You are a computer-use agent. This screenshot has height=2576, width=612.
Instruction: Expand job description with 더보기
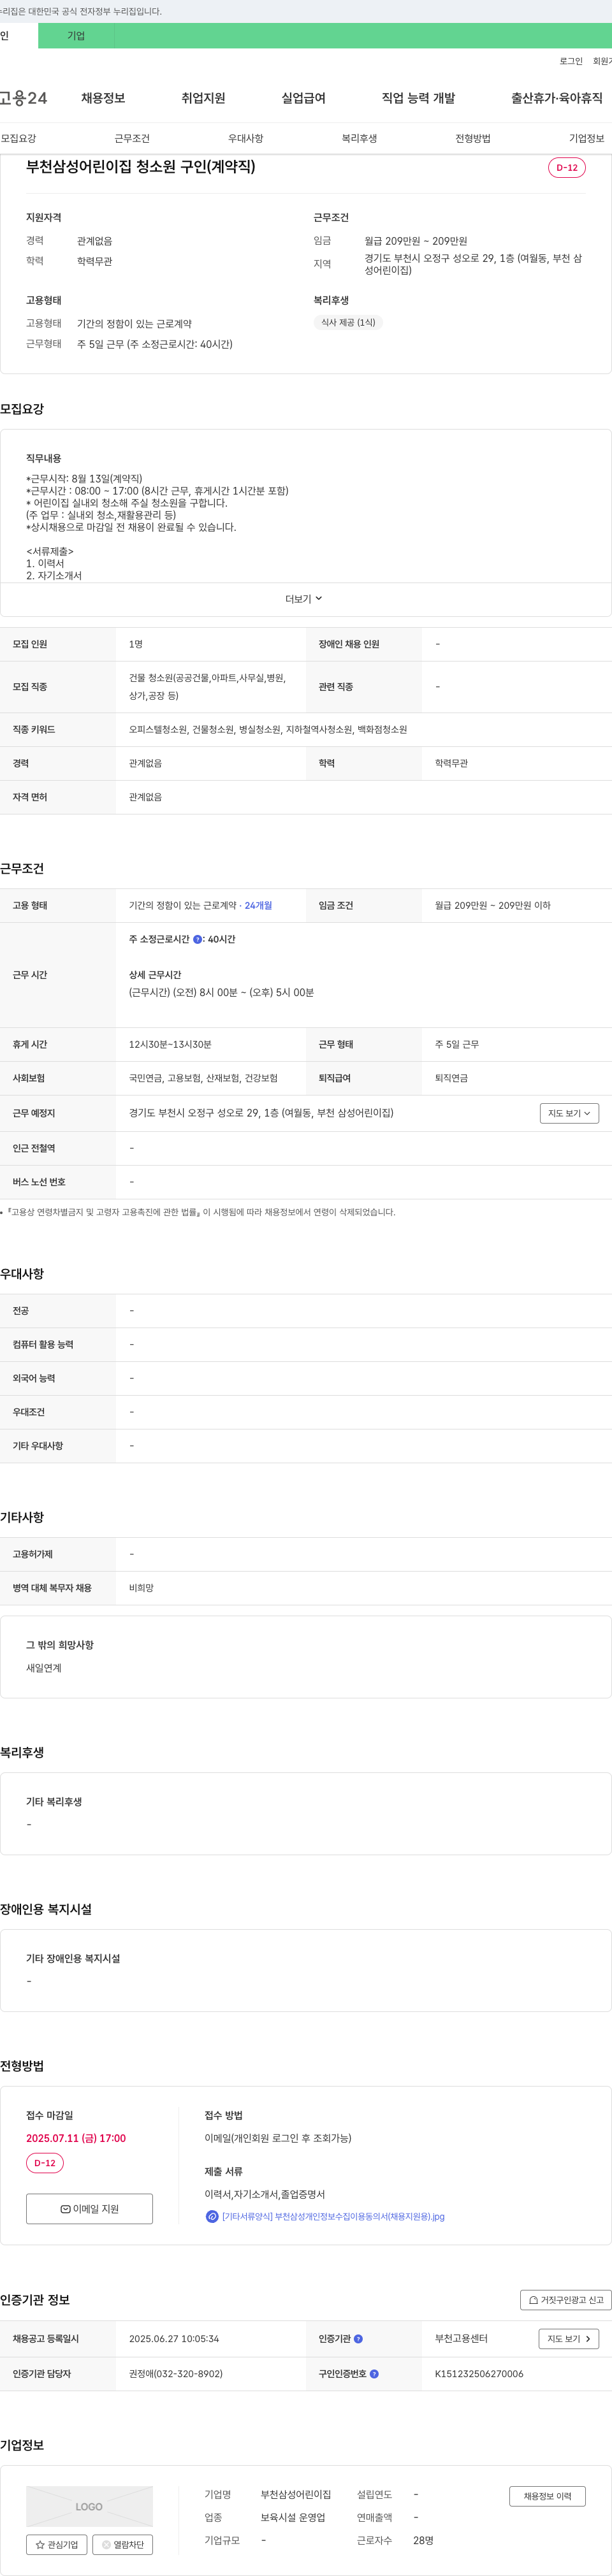click(x=304, y=599)
